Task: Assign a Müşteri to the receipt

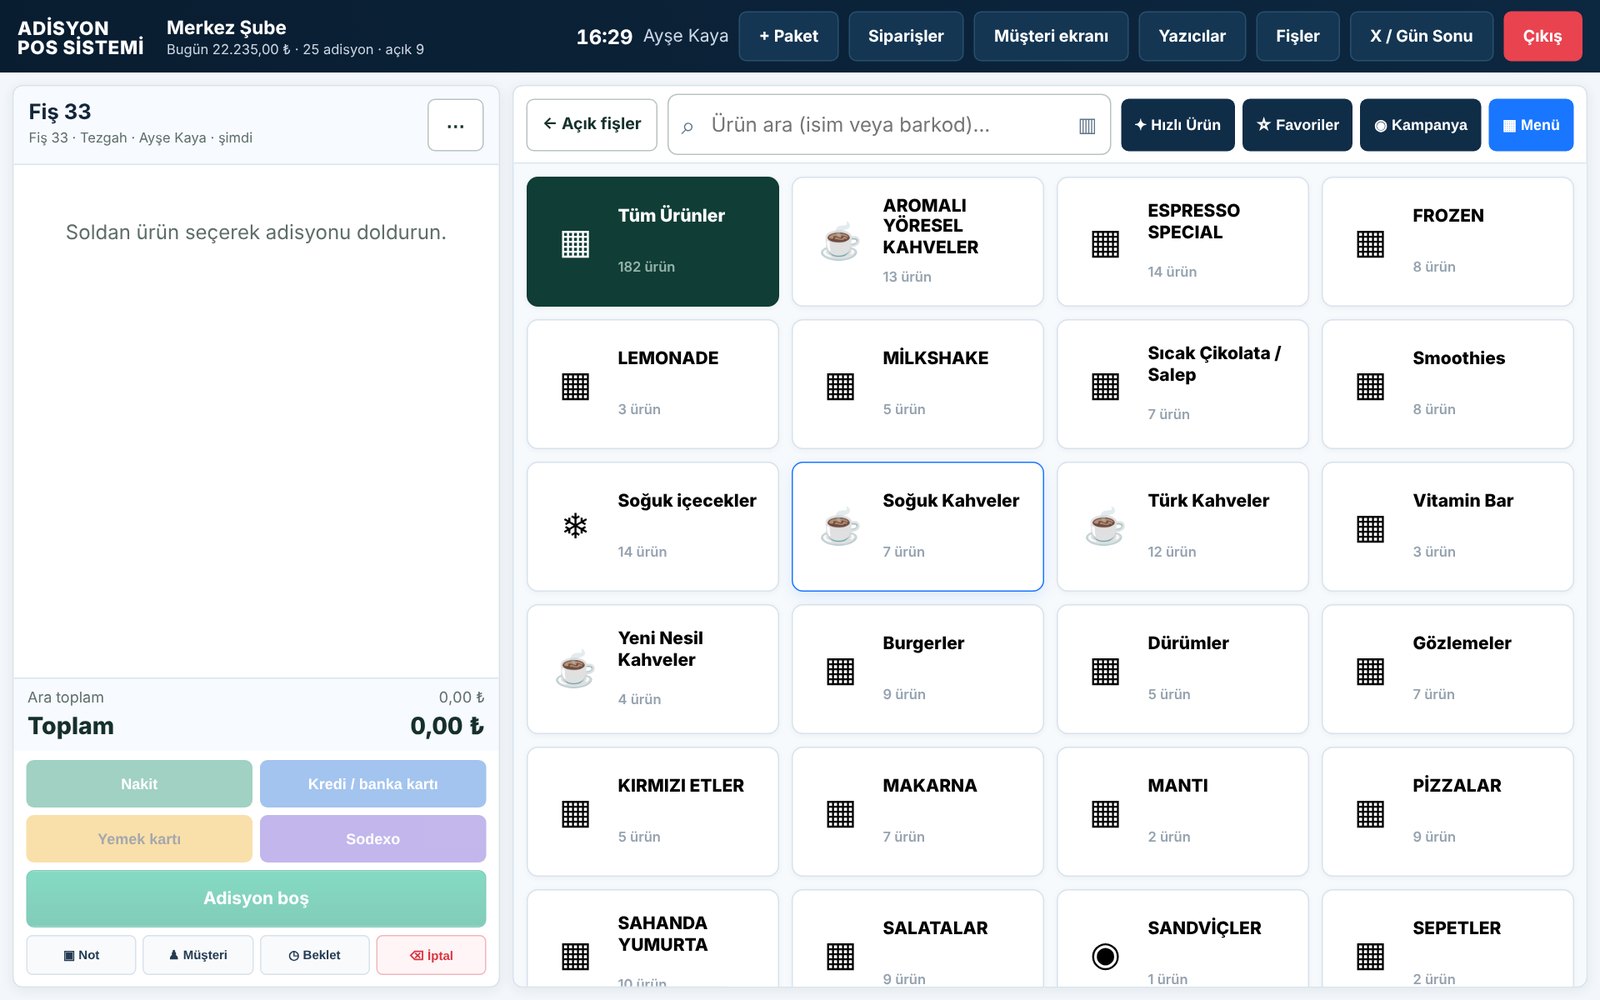Action: tap(198, 955)
